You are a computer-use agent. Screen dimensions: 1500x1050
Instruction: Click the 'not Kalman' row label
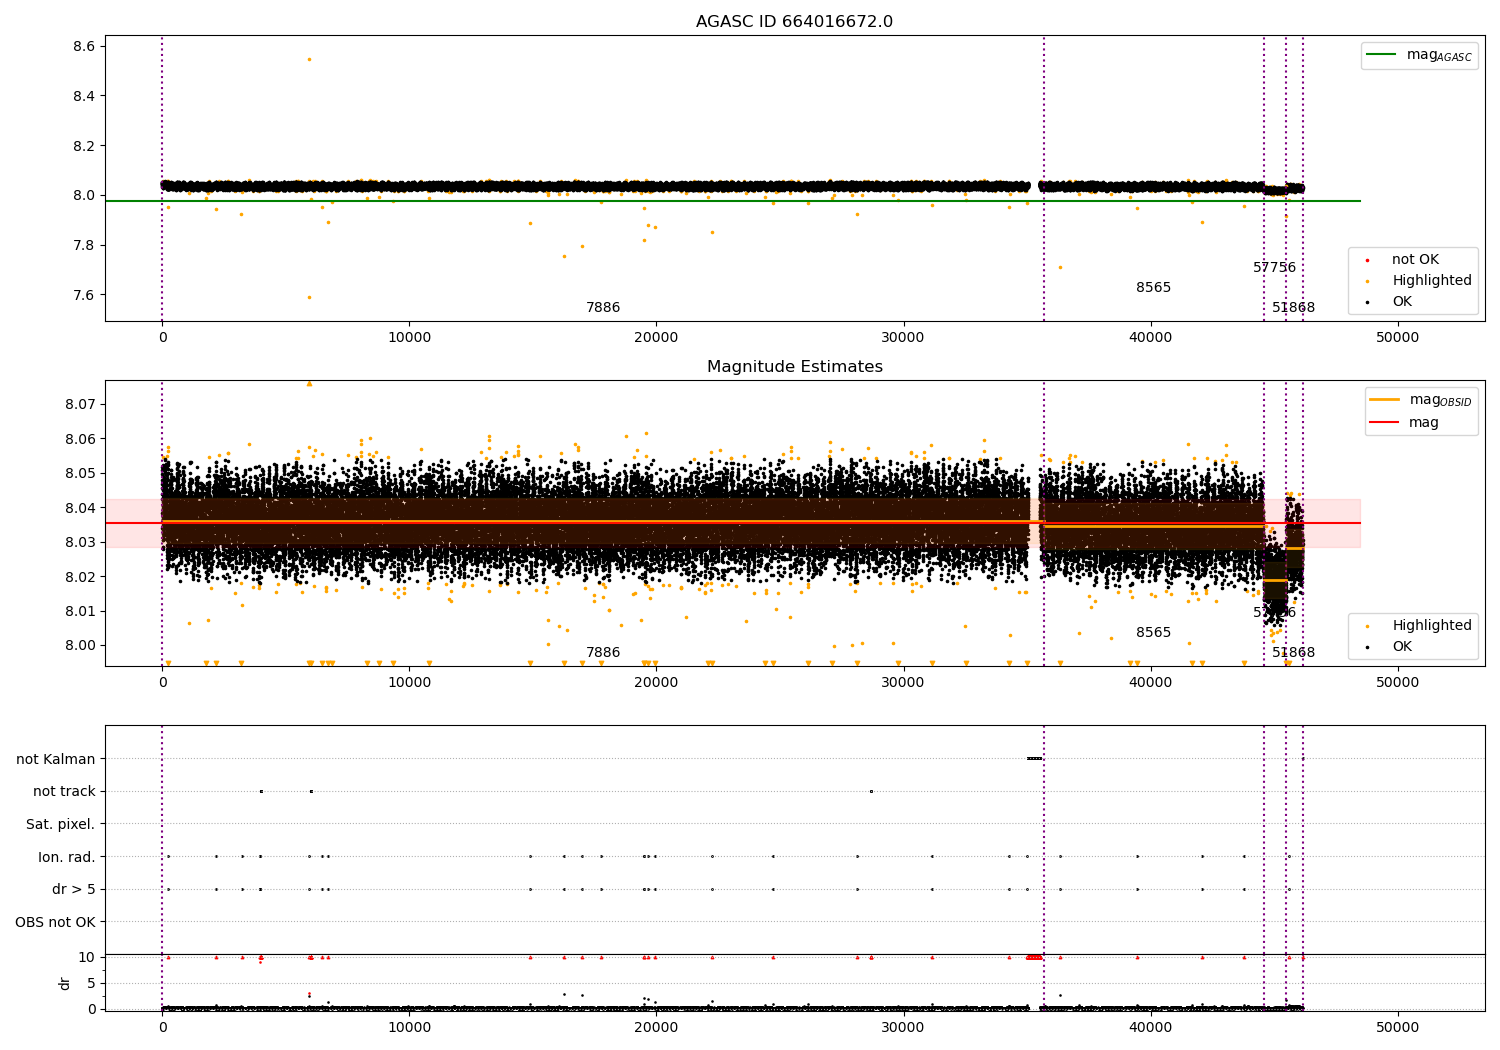[x=56, y=759]
